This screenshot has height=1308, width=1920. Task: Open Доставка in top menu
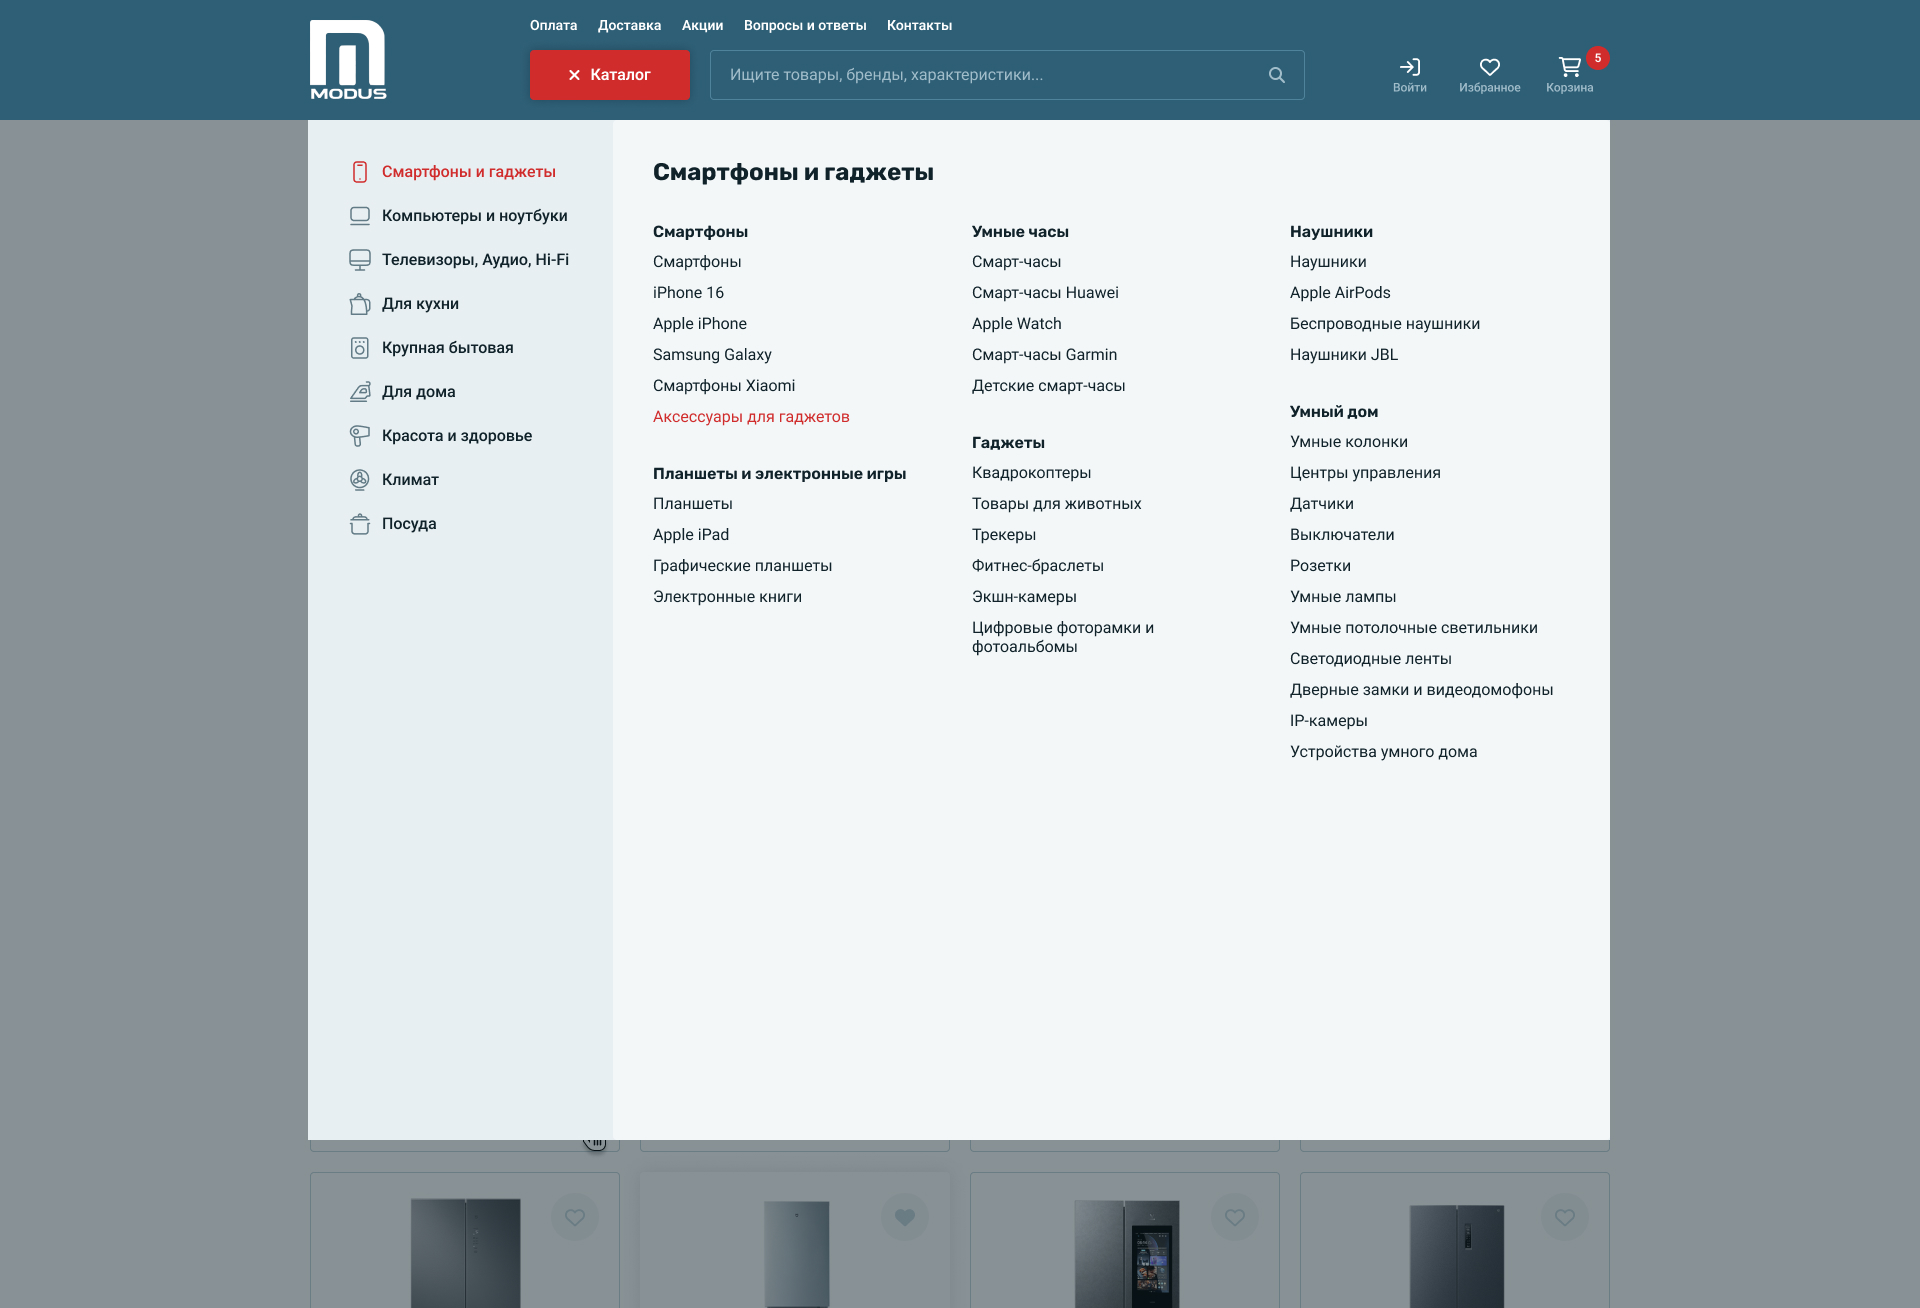[x=629, y=25]
